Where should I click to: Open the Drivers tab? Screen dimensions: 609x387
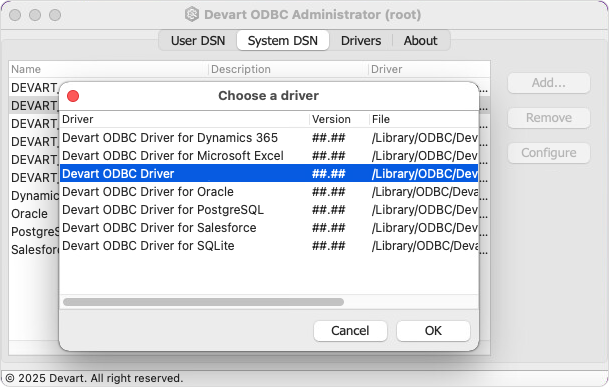pos(361,40)
